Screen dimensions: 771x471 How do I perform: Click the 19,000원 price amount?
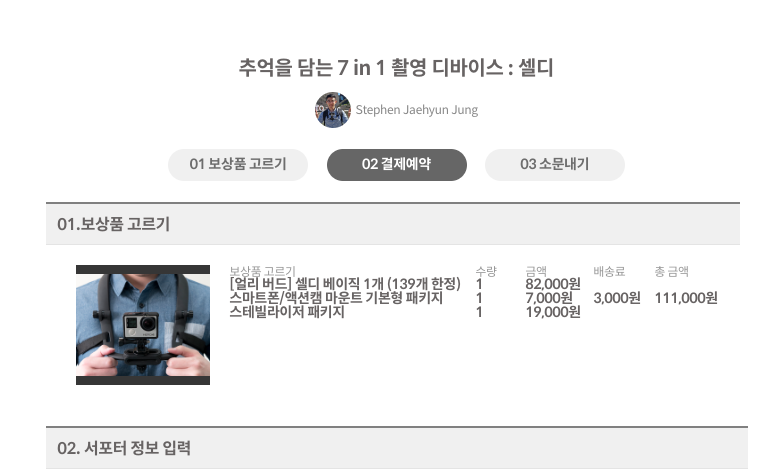[553, 312]
